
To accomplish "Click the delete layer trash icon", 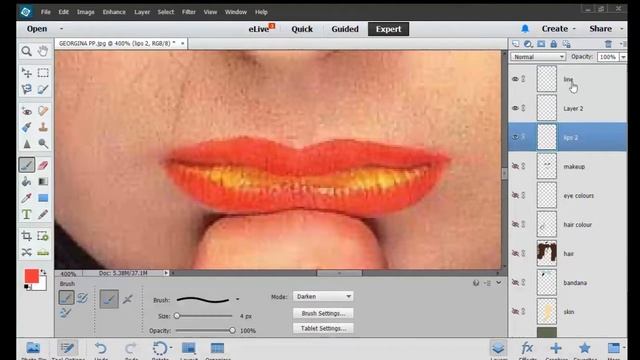I will click(x=608, y=44).
